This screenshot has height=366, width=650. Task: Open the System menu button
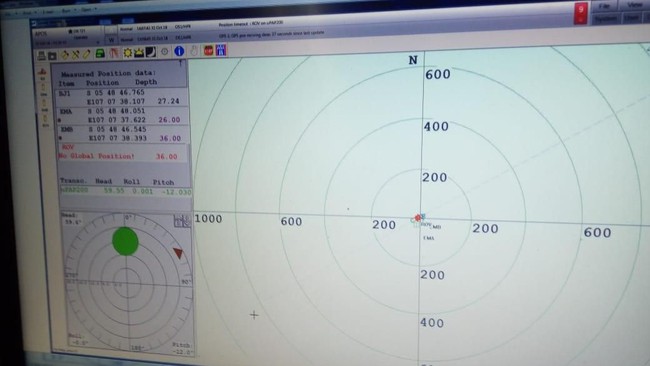coord(606,19)
